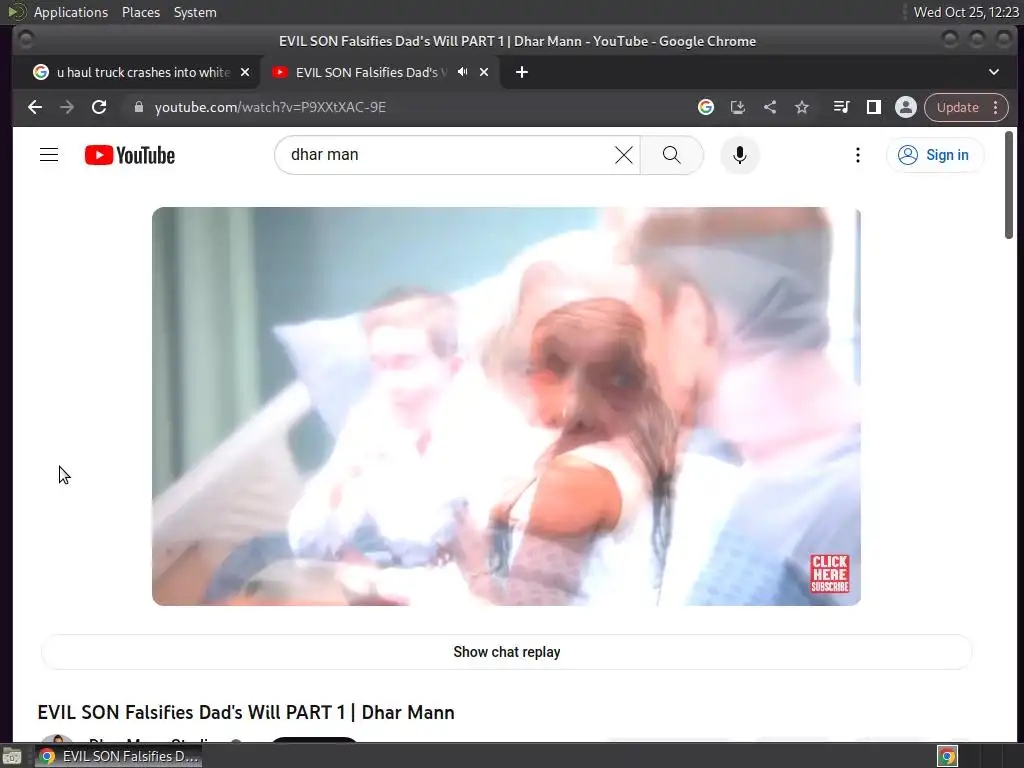The width and height of the screenshot is (1024, 768).
Task: Click the page vertical scrollbar
Action: 1009,185
